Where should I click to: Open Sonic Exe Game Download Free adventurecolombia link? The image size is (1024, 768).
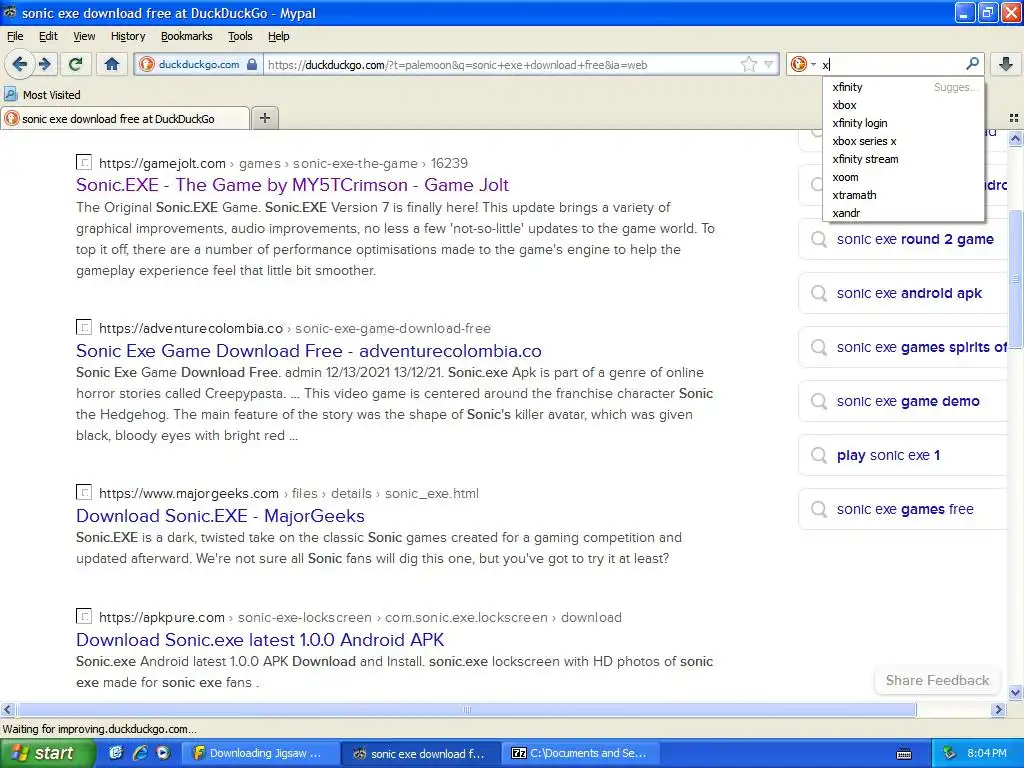(x=308, y=351)
